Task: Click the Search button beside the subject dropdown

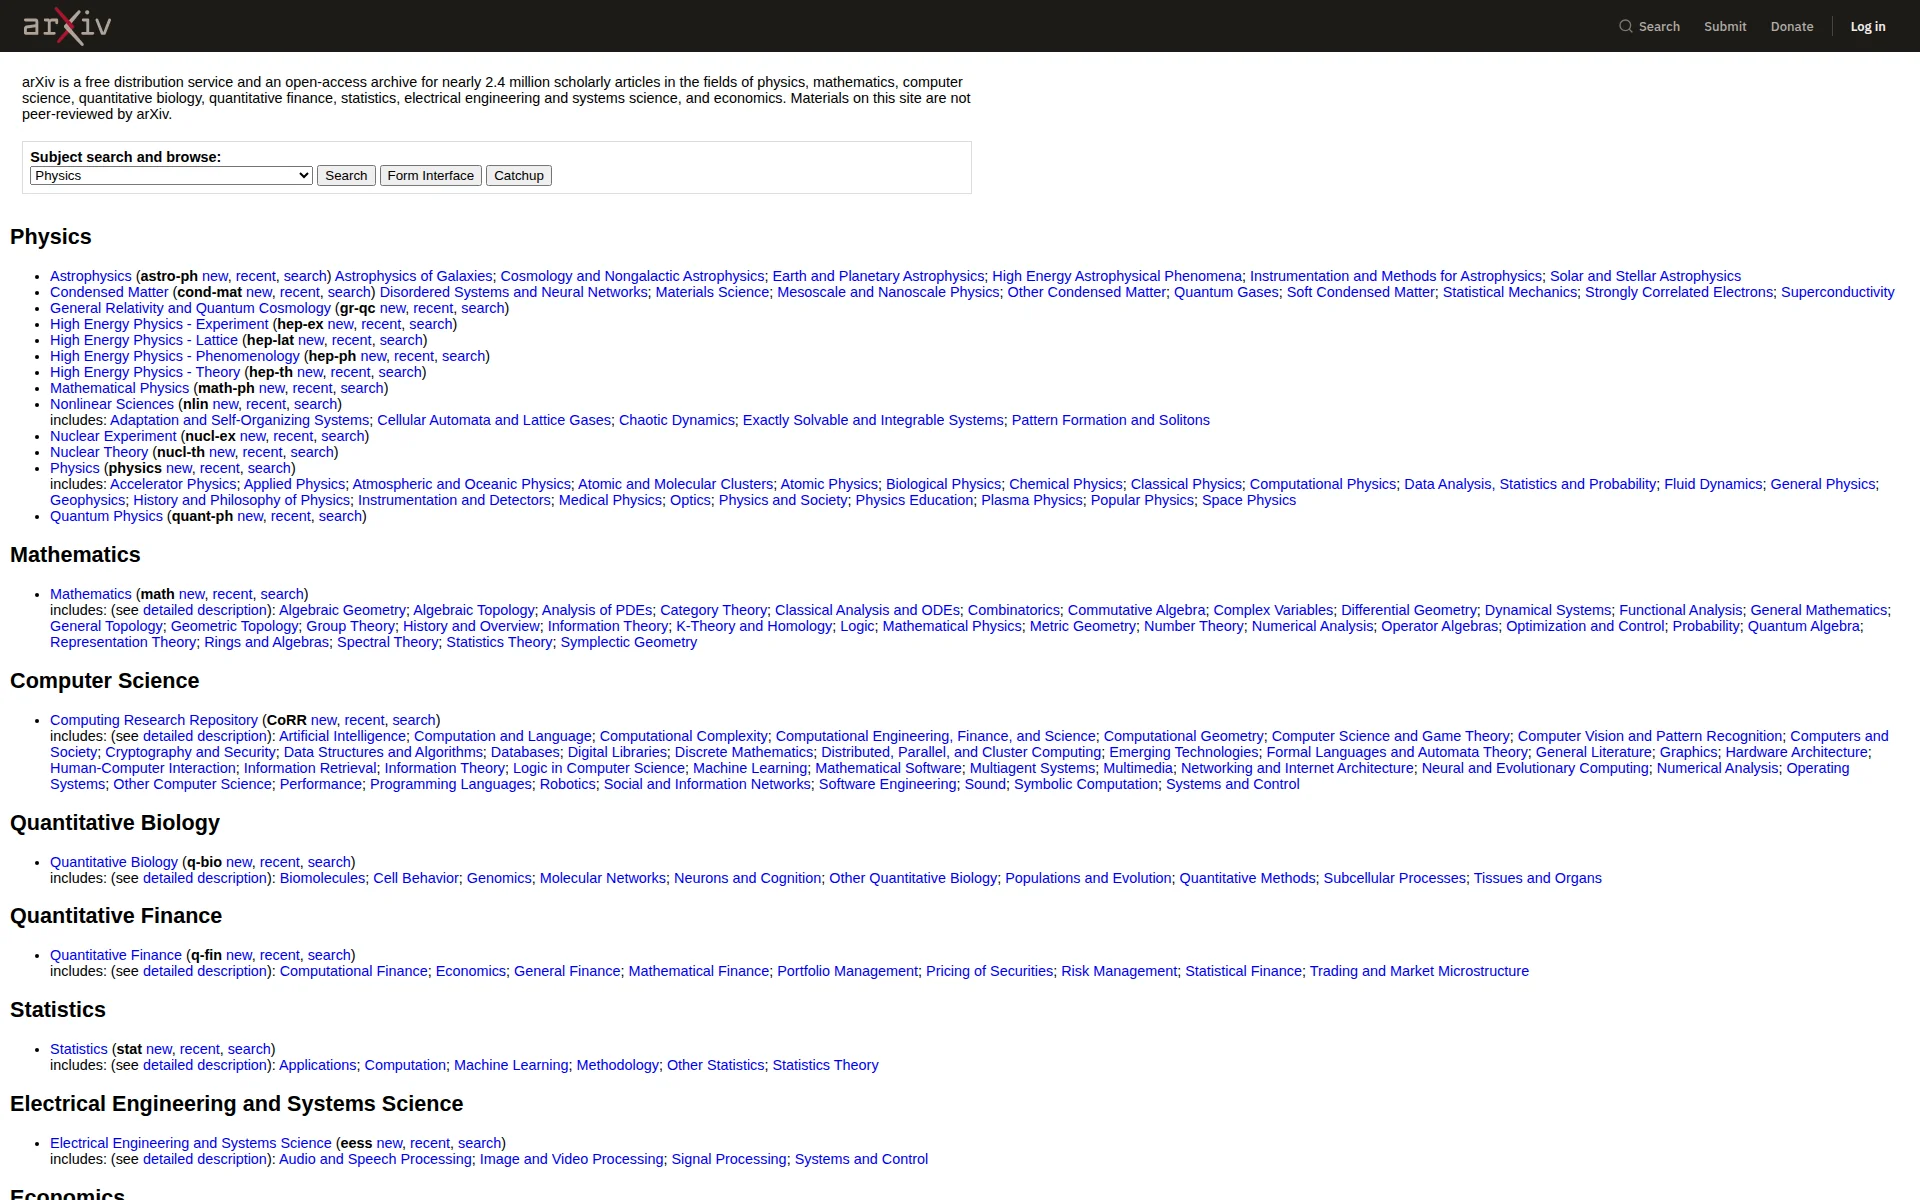Action: (x=346, y=175)
